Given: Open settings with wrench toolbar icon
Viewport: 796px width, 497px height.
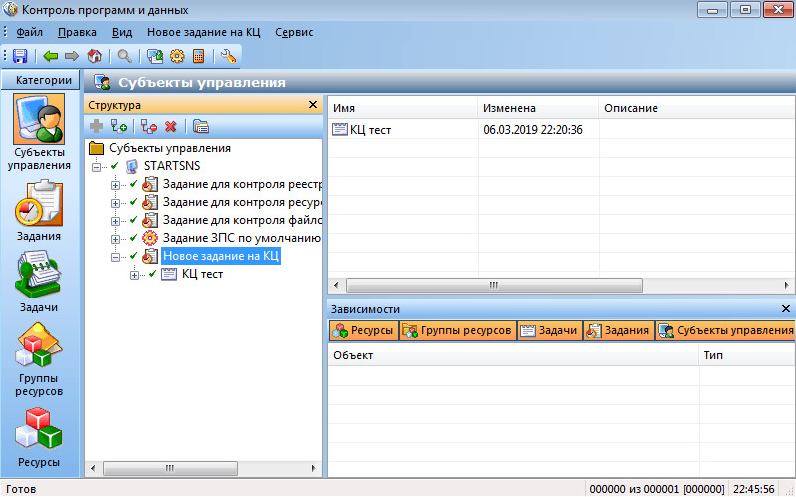Looking at the screenshot, I should click(x=228, y=56).
